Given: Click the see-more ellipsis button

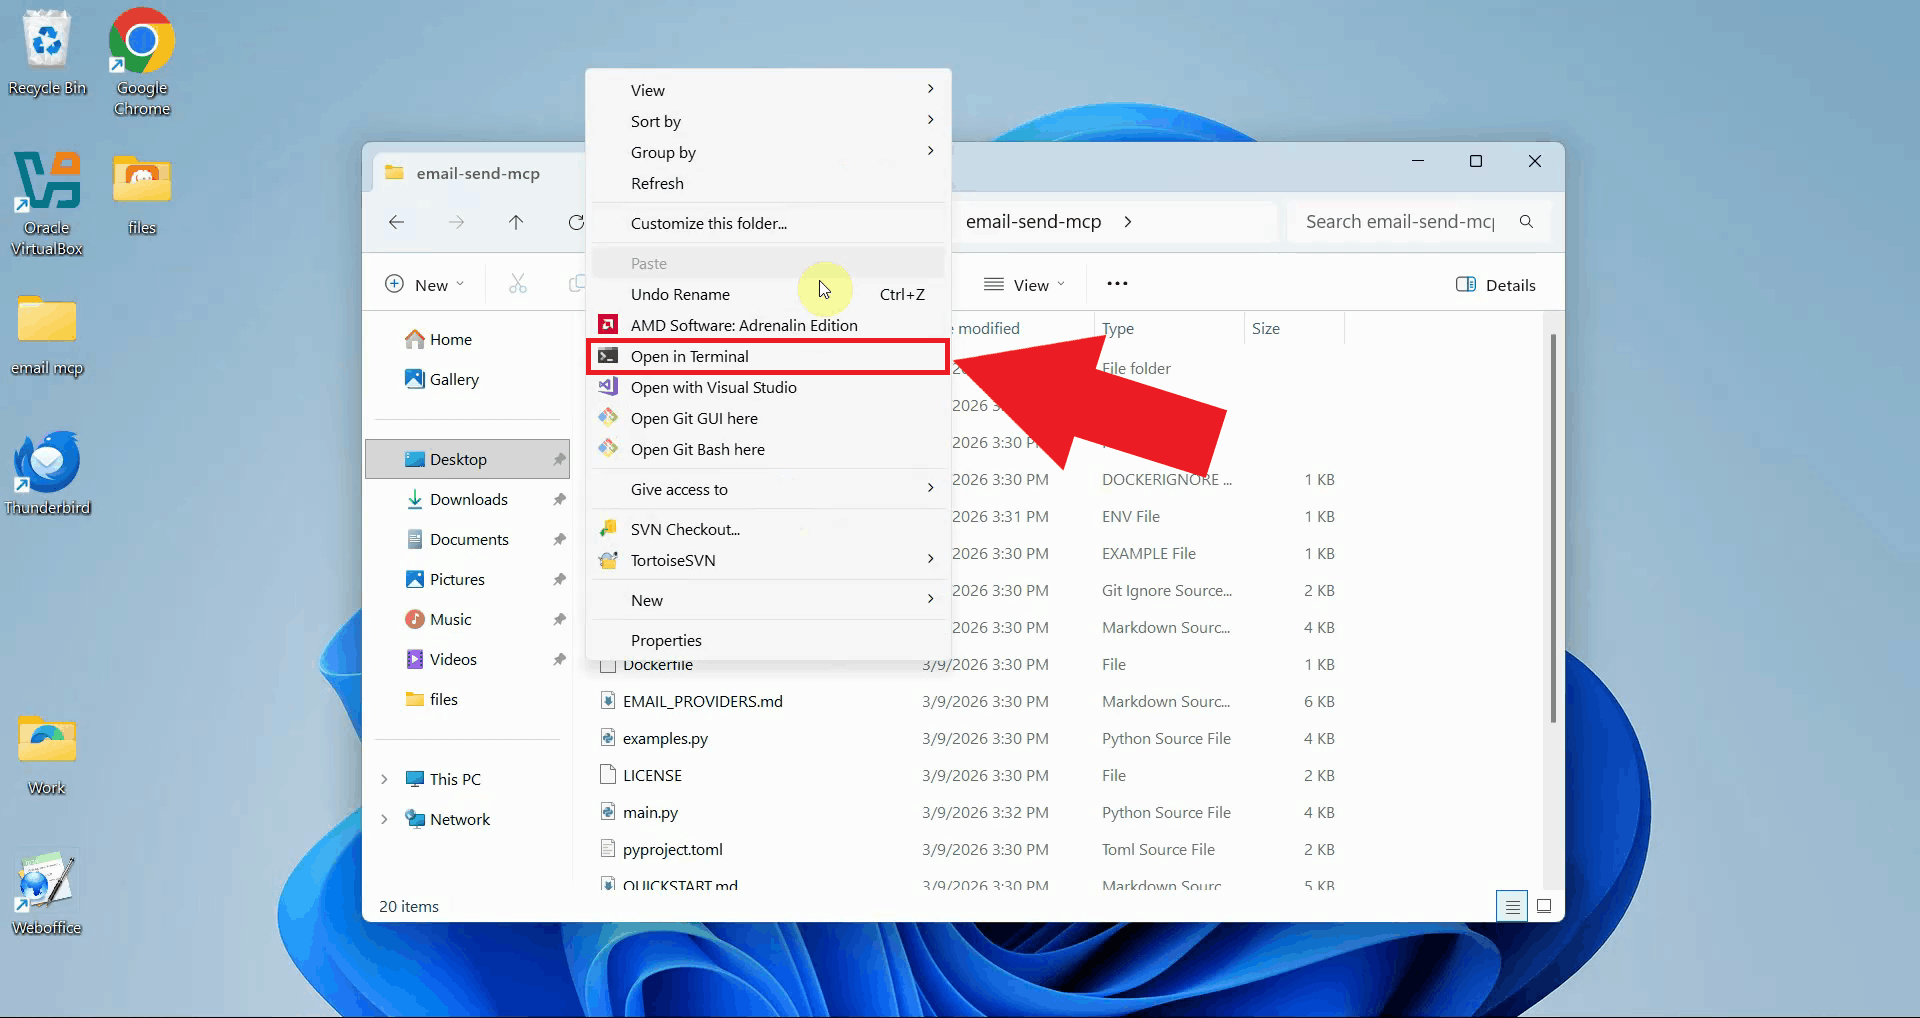Looking at the screenshot, I should coord(1116,284).
